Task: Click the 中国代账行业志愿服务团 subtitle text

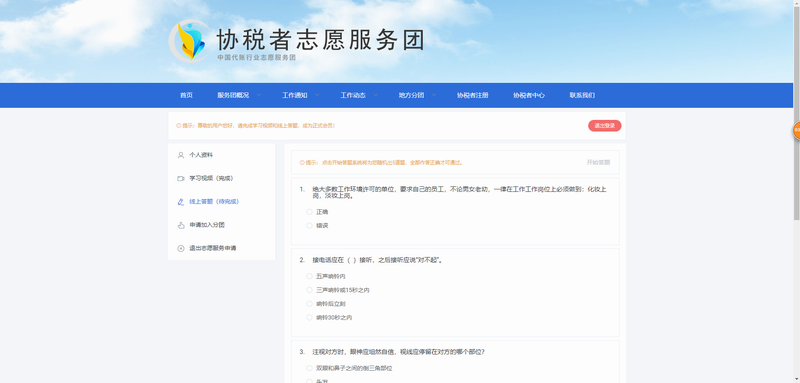Action: [257, 58]
